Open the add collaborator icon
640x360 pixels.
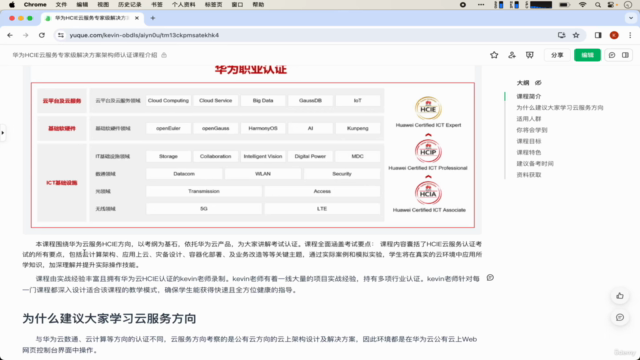512,55
